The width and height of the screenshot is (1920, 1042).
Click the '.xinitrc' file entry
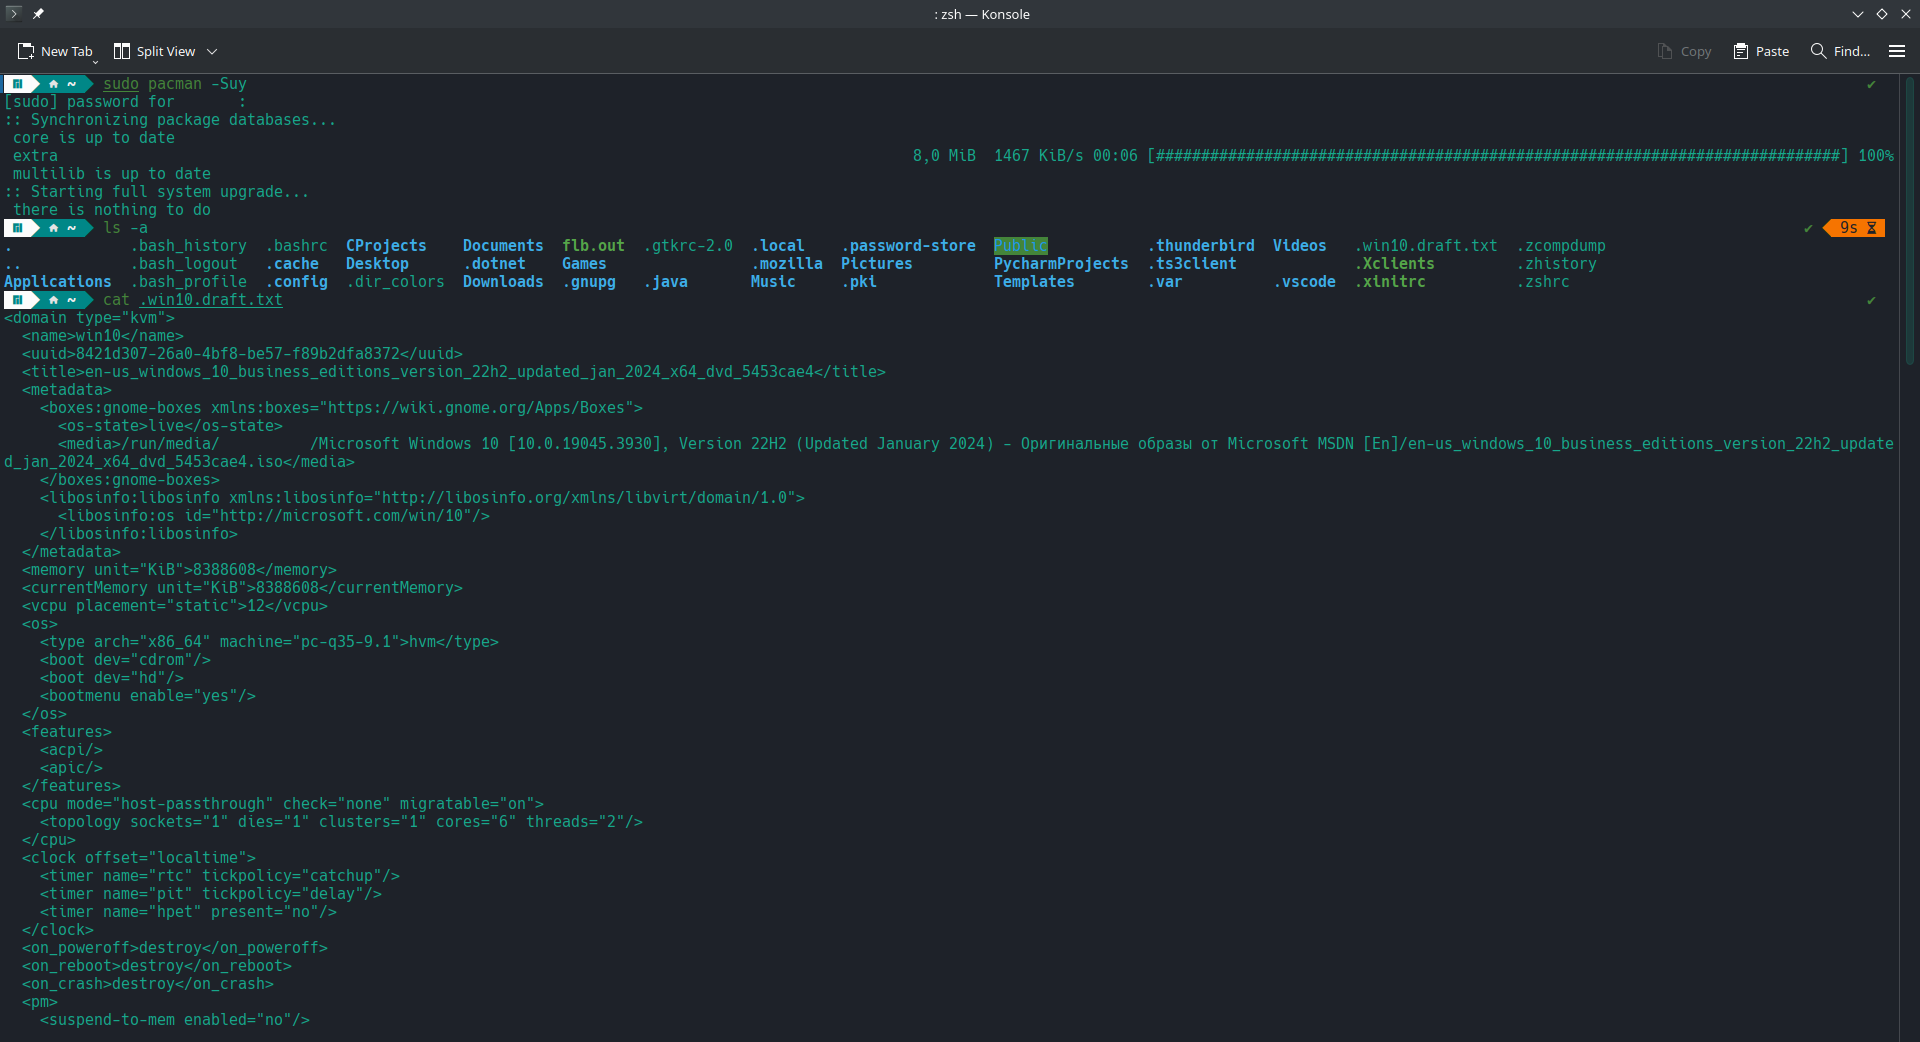tap(1390, 282)
